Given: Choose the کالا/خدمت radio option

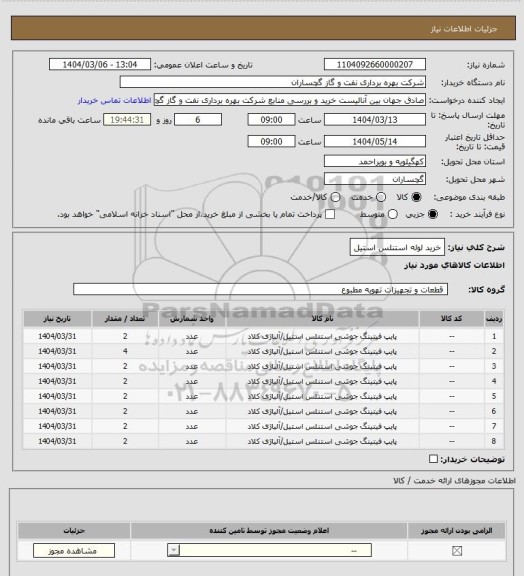Looking at the screenshot, I should [335, 197].
